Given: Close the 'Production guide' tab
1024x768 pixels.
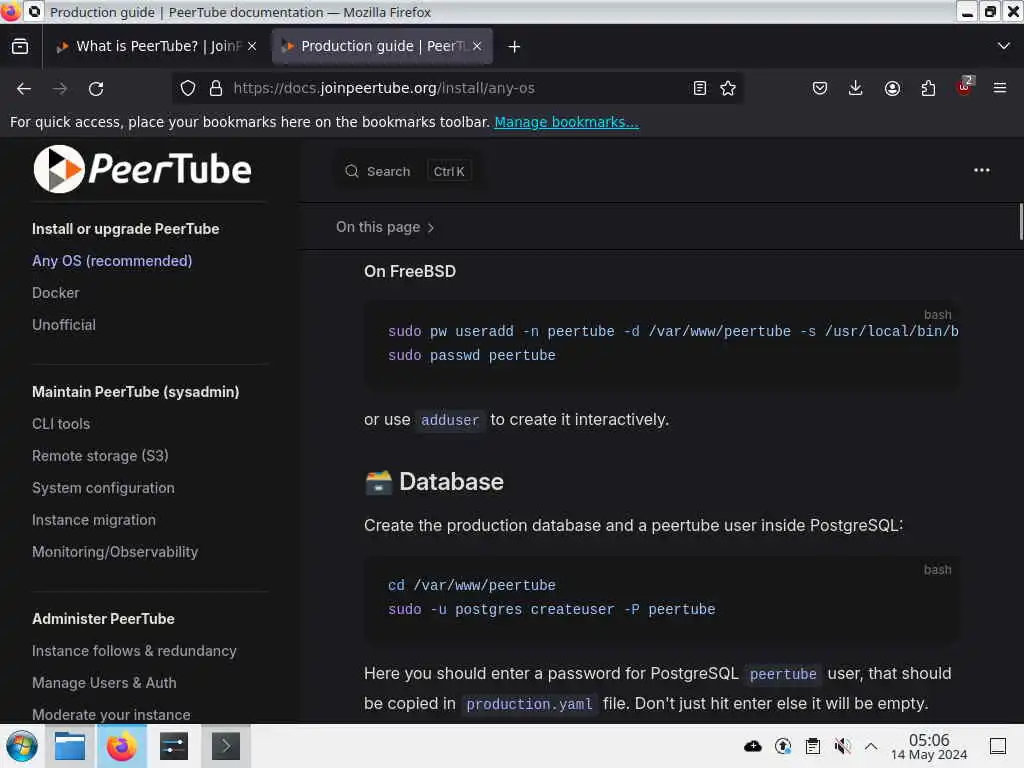Looking at the screenshot, I should [477, 46].
